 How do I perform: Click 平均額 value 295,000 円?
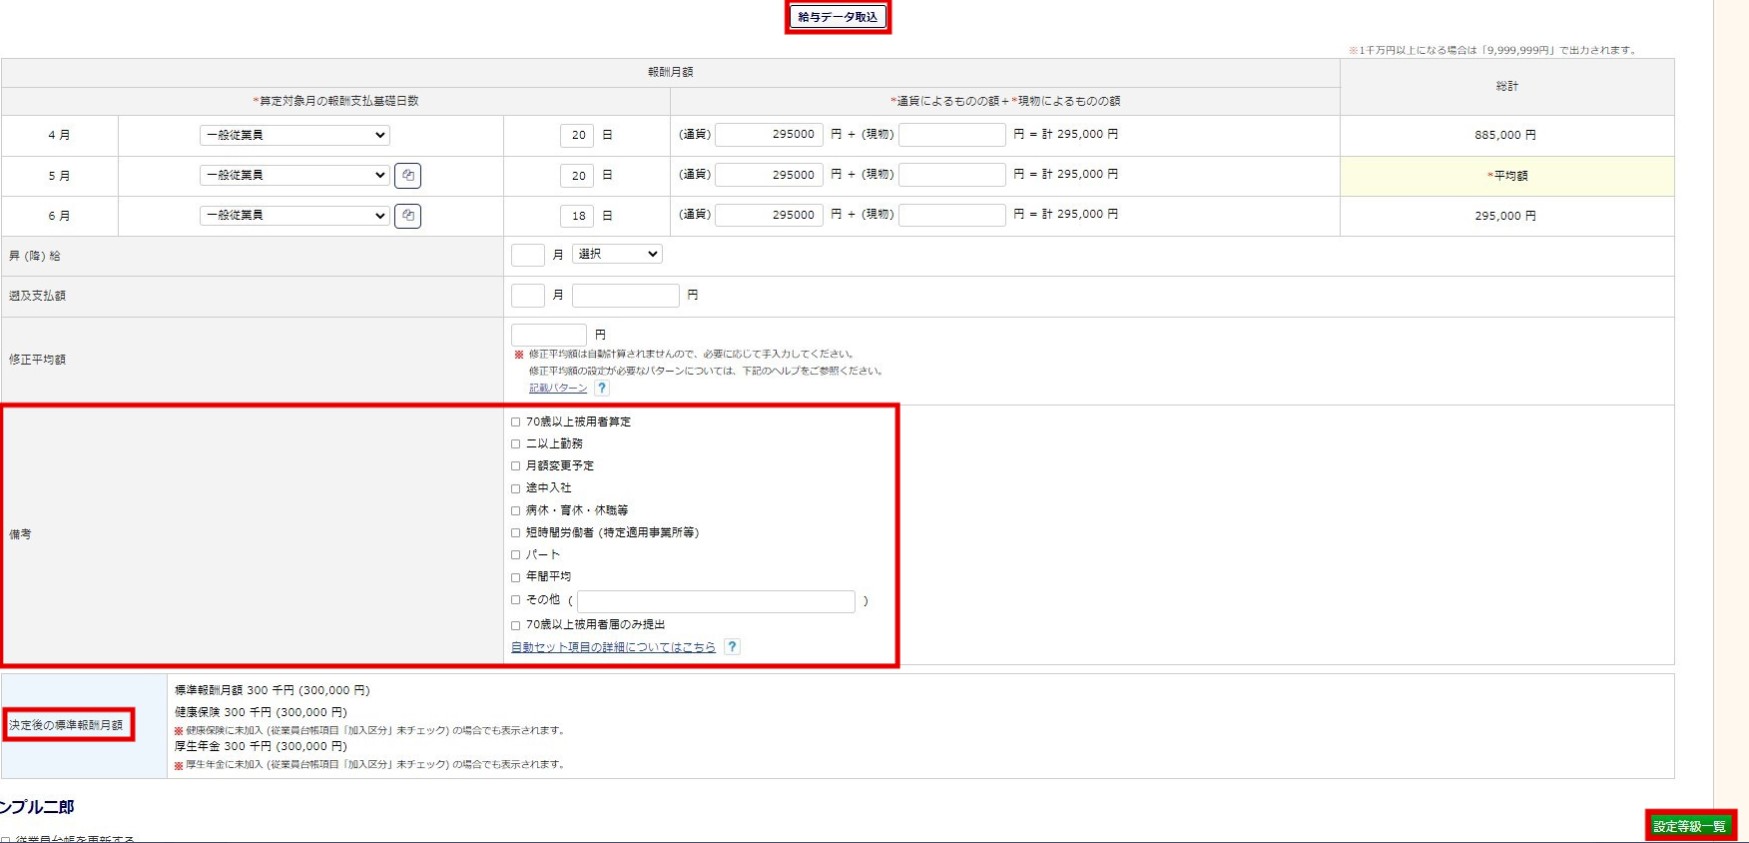1505,215
